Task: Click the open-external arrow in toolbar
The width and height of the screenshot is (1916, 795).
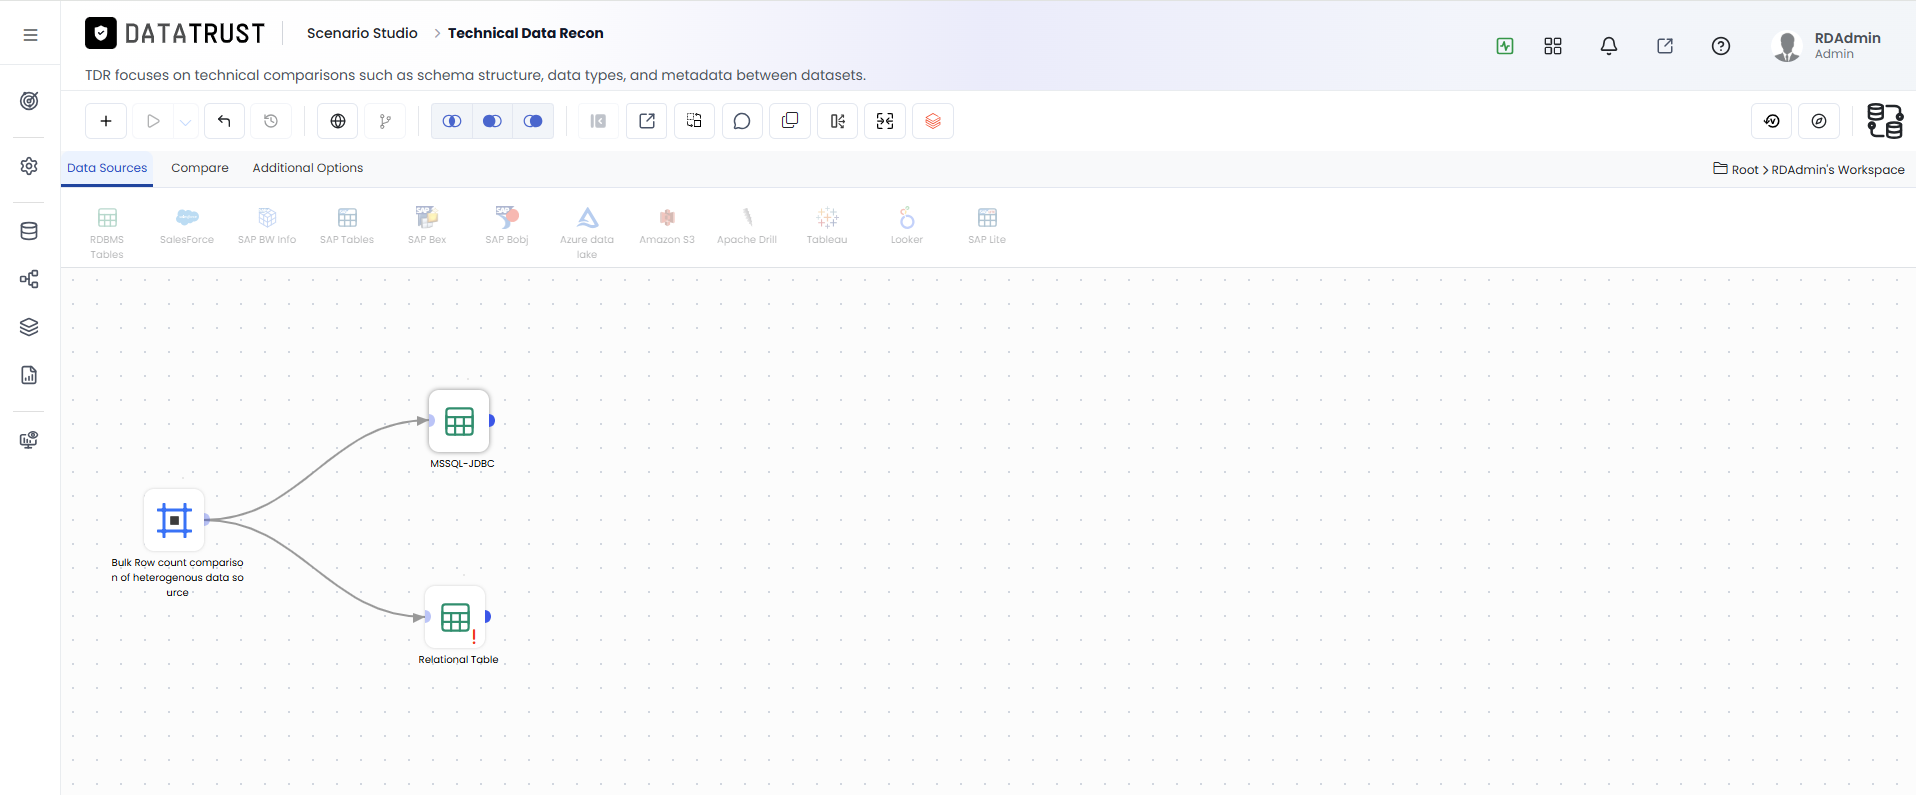Action: tap(647, 121)
